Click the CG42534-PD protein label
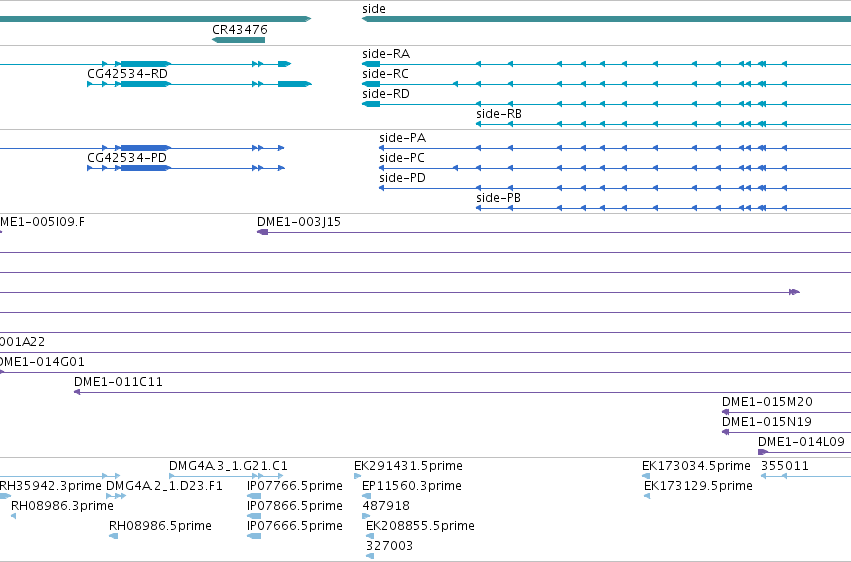851x562 pixels. coord(127,158)
